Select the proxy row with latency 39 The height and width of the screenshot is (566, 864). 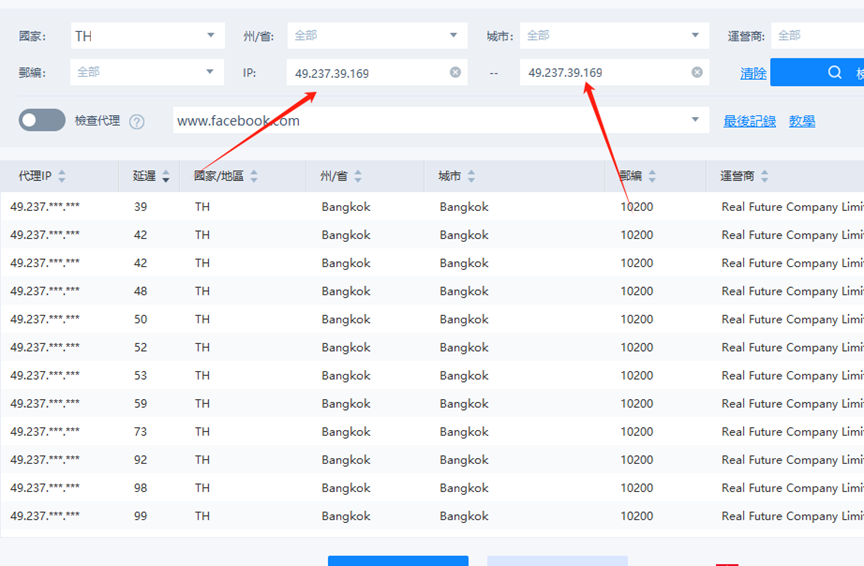click(x=432, y=207)
